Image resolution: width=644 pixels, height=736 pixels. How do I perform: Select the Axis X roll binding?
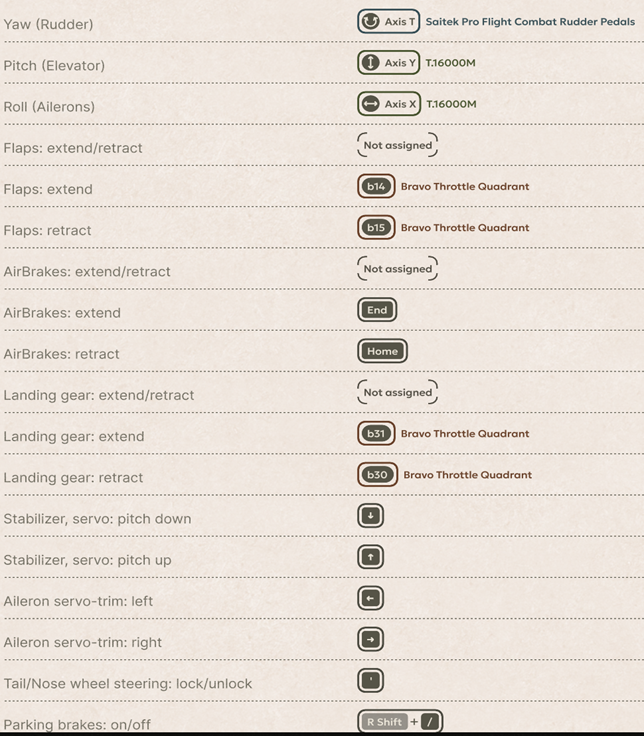point(389,104)
